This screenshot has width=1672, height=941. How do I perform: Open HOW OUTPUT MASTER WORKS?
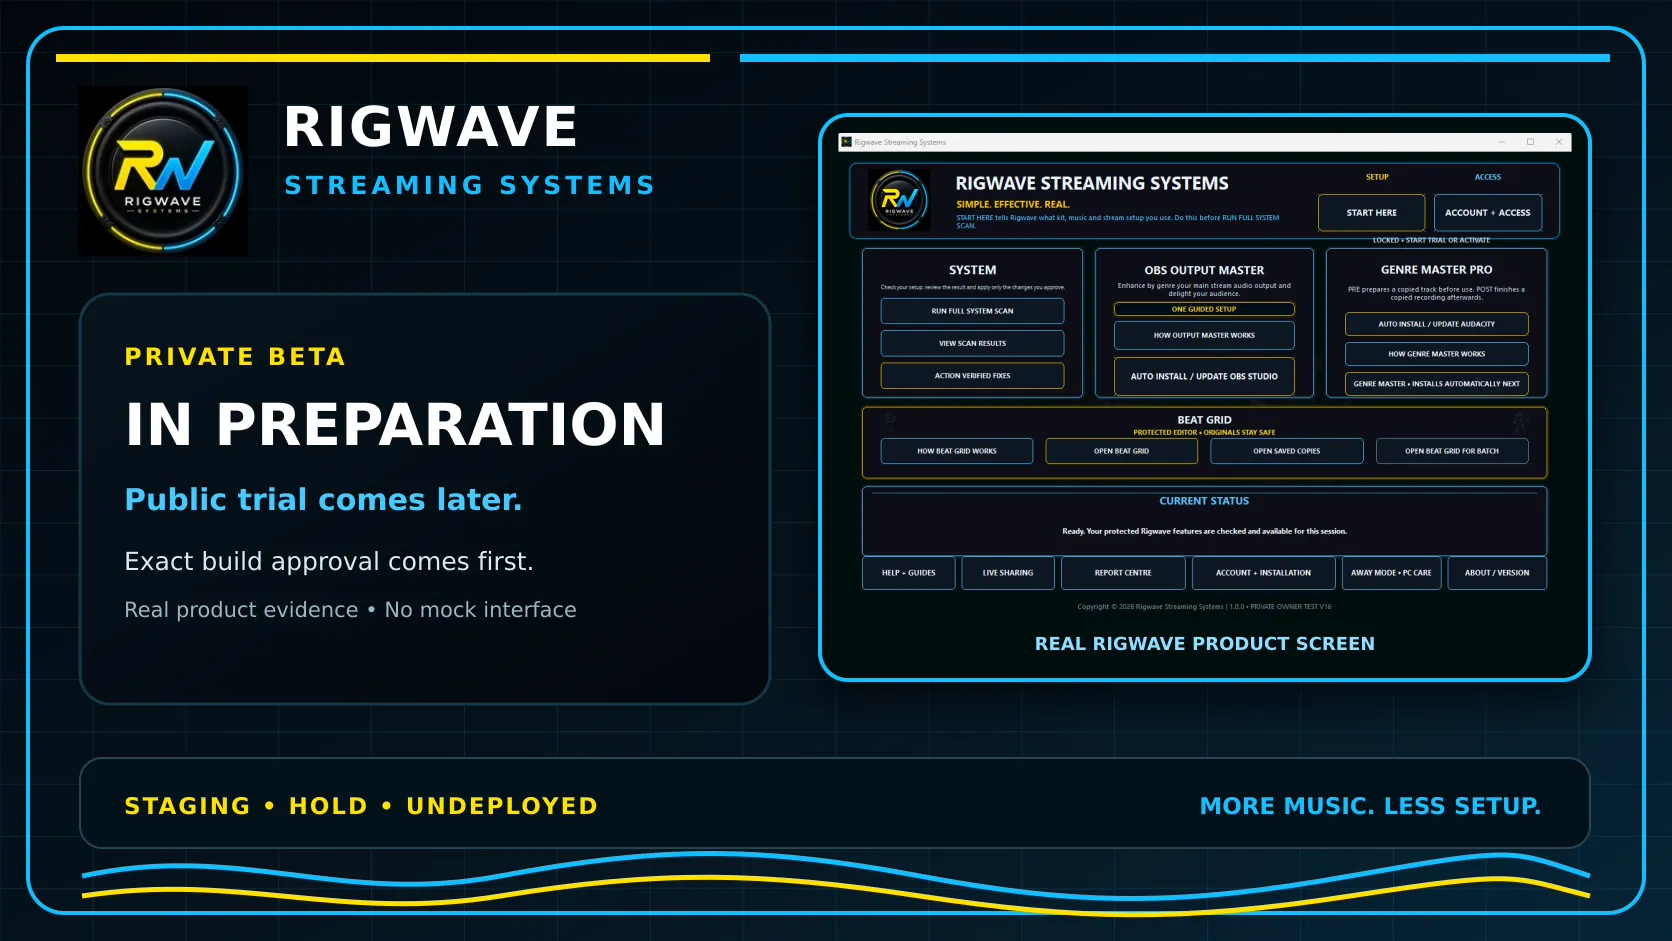click(x=1204, y=335)
